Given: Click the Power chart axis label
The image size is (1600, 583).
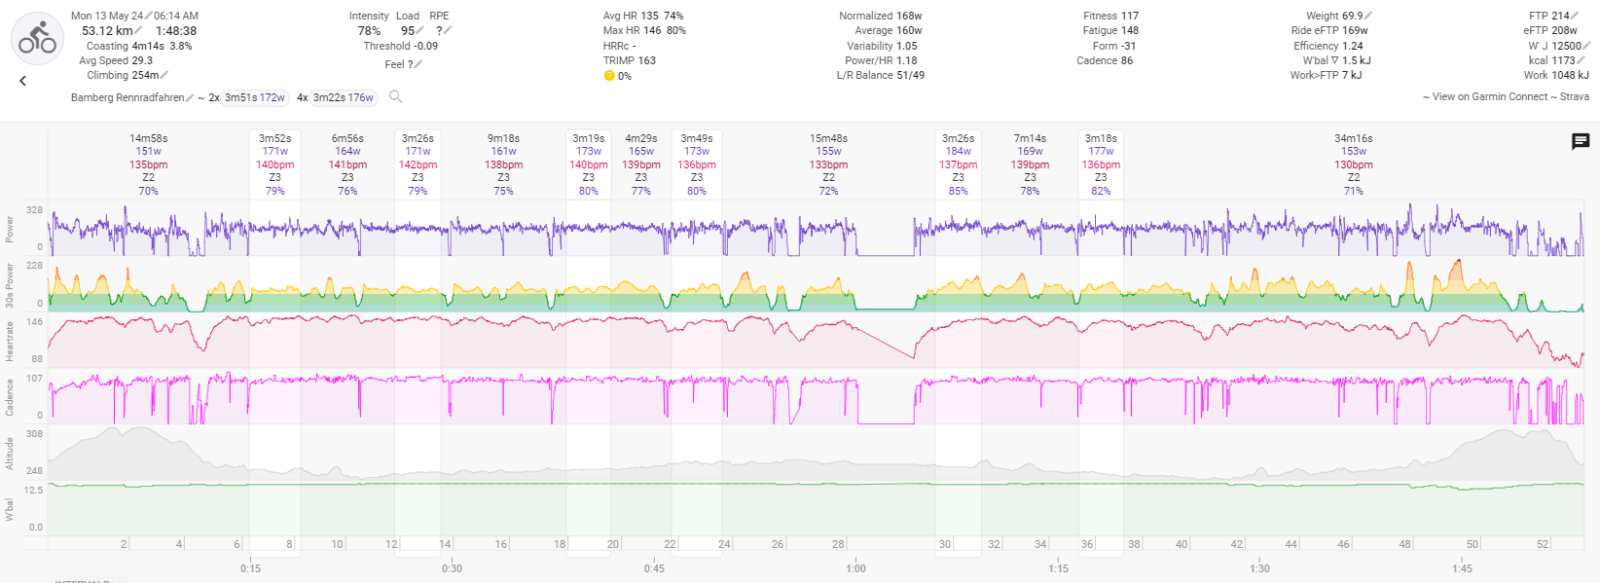Looking at the screenshot, I should point(10,229).
